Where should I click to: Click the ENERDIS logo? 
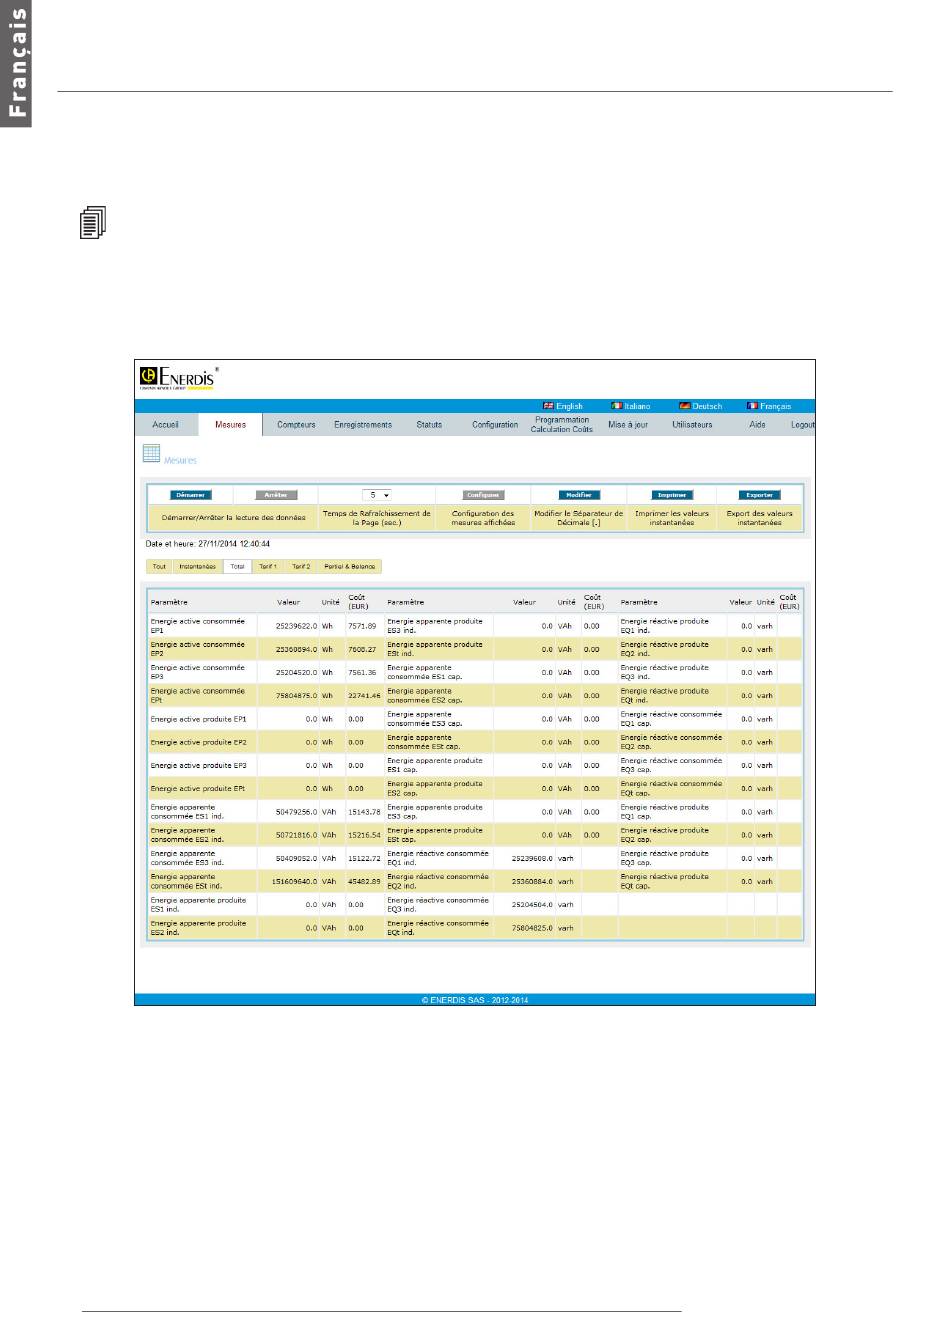[x=178, y=377]
